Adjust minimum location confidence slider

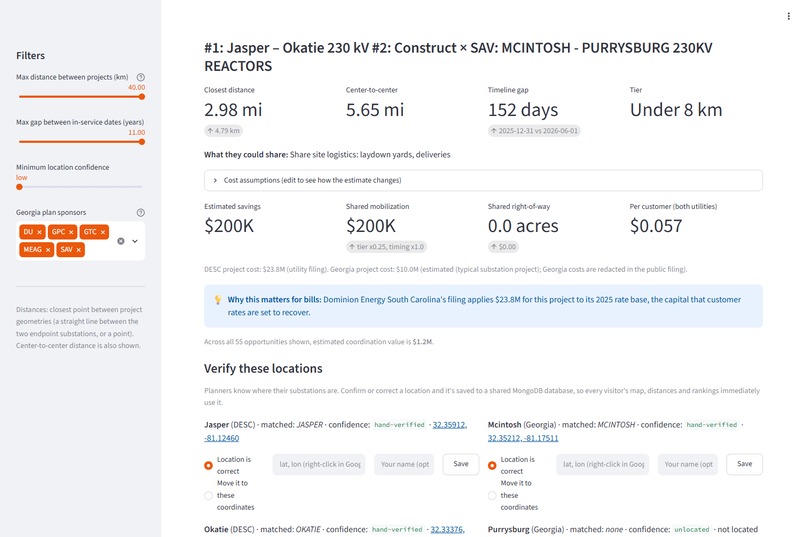20,187
